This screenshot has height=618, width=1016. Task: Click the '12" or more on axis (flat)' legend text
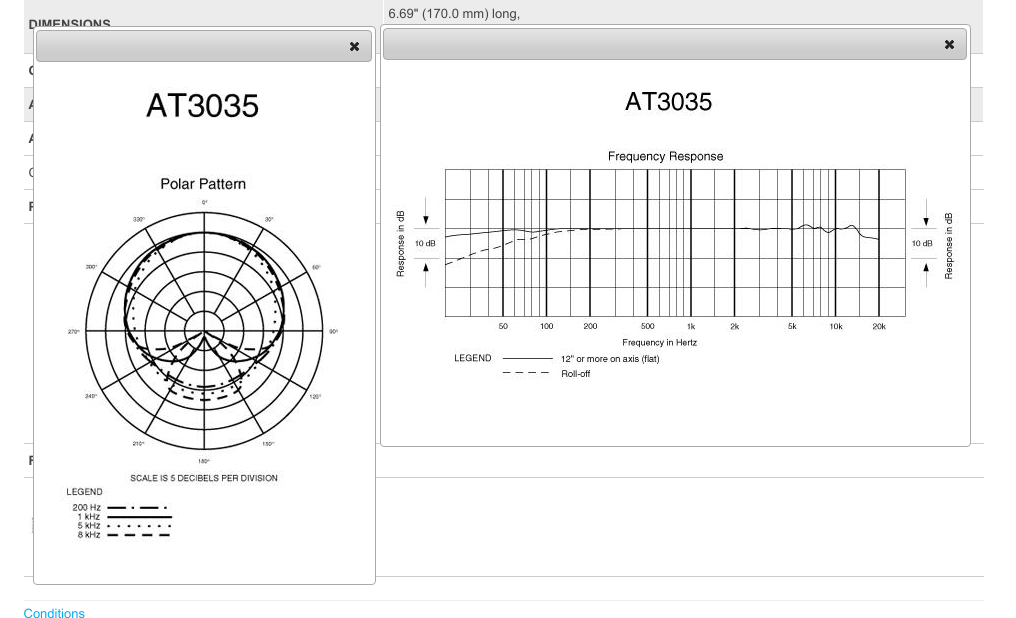coord(610,359)
